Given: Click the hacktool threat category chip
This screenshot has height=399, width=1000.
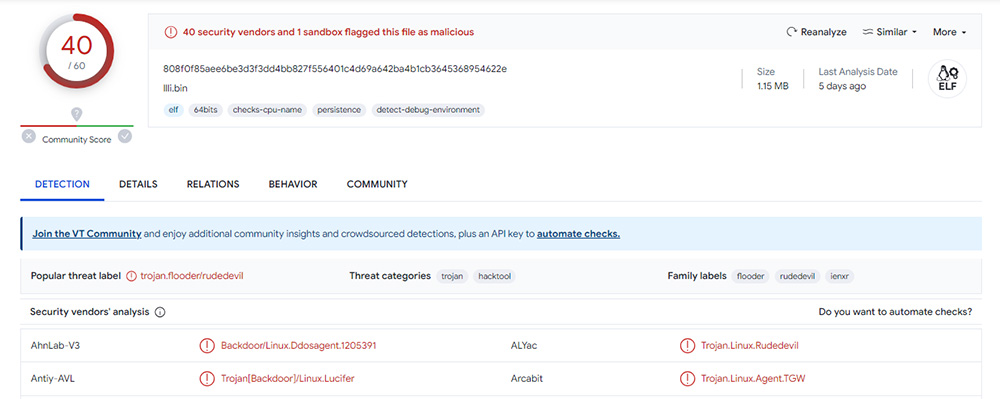Looking at the screenshot, I should coord(494,276).
